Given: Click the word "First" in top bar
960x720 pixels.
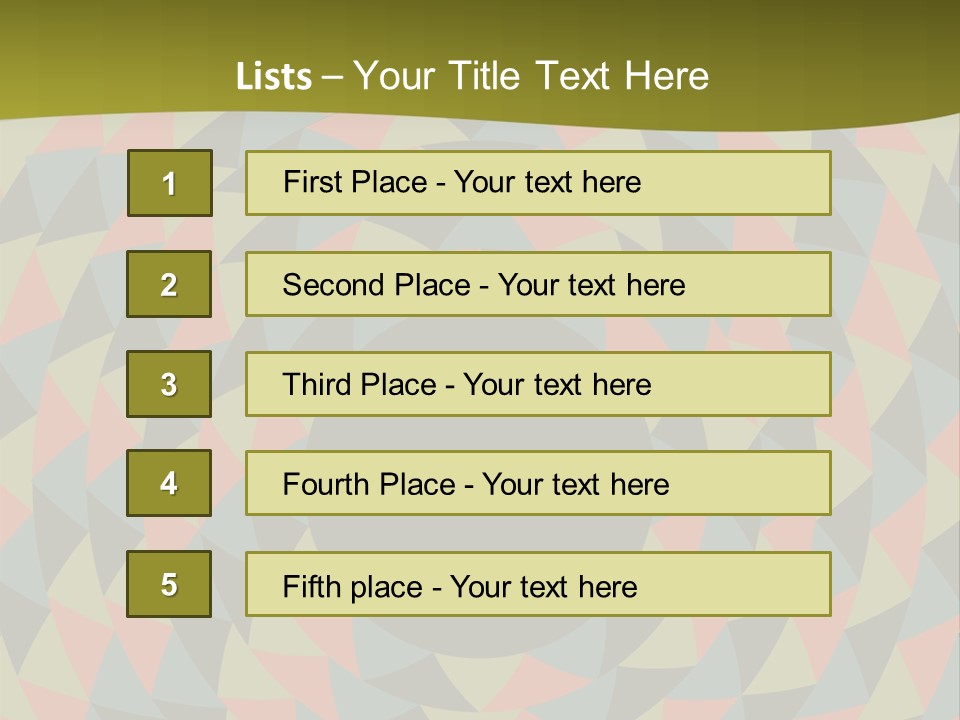Looking at the screenshot, I should pyautogui.click(x=311, y=182).
